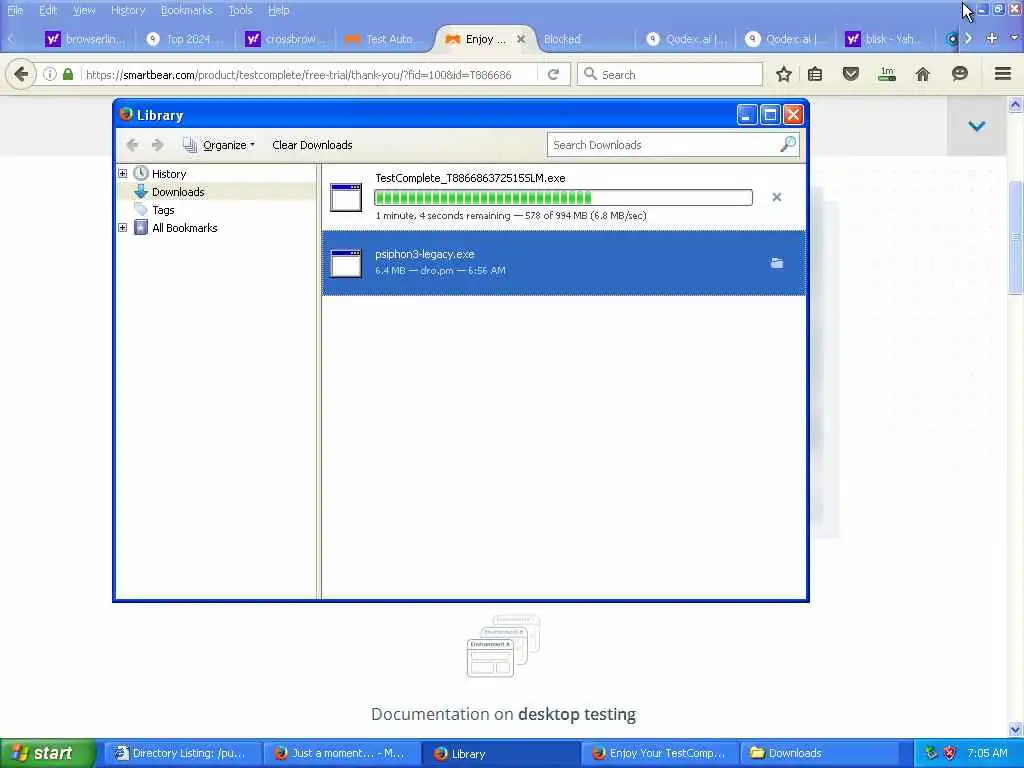The image size is (1024, 768).
Task: Open the bookmarks list clipboard icon
Action: point(815,74)
